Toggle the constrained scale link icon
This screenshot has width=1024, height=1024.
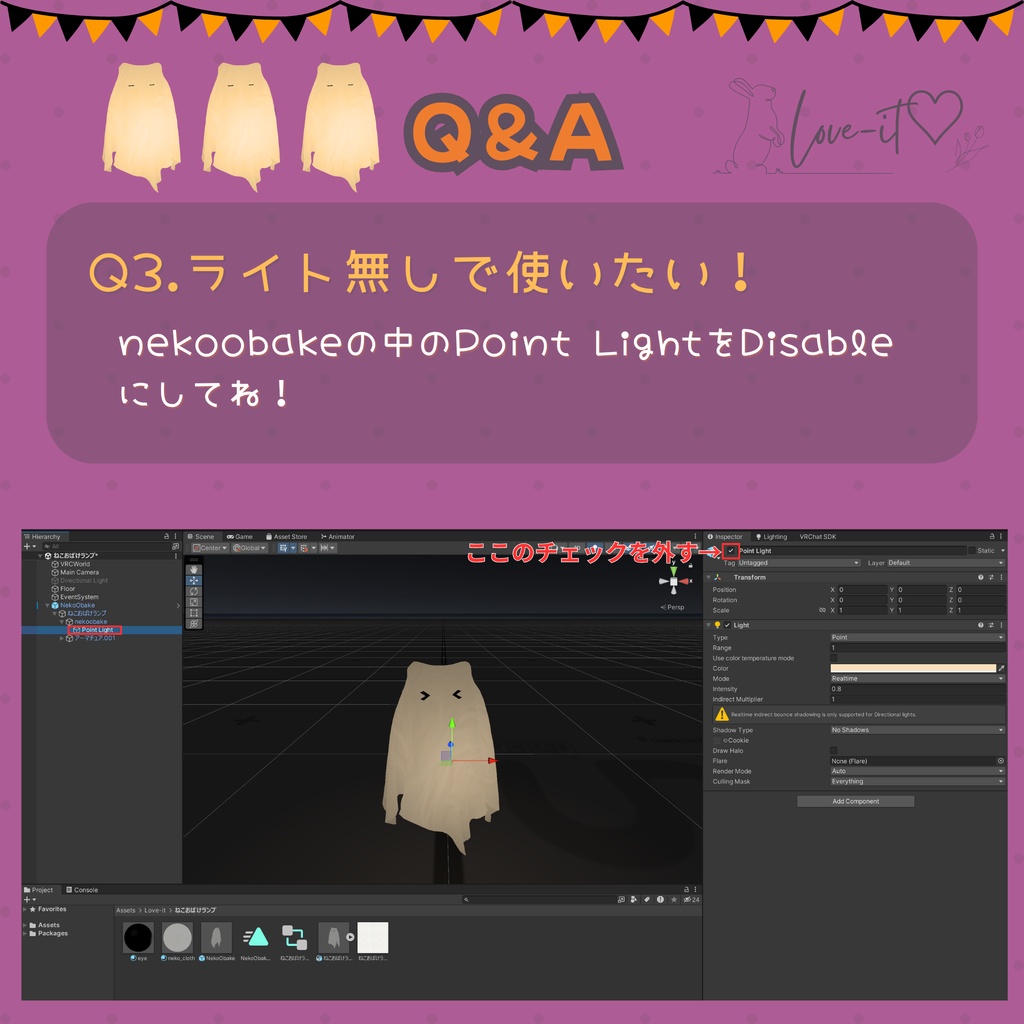822,610
